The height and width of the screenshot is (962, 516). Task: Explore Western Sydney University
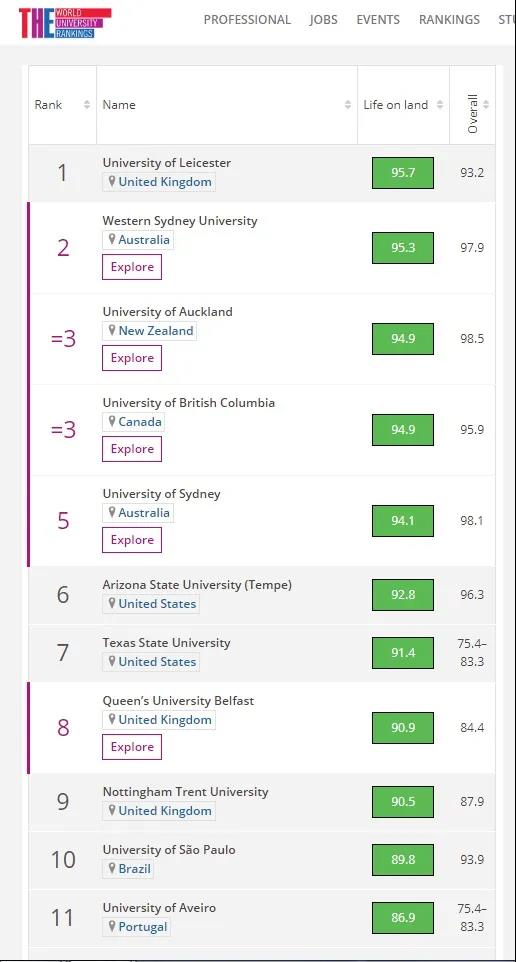click(132, 267)
